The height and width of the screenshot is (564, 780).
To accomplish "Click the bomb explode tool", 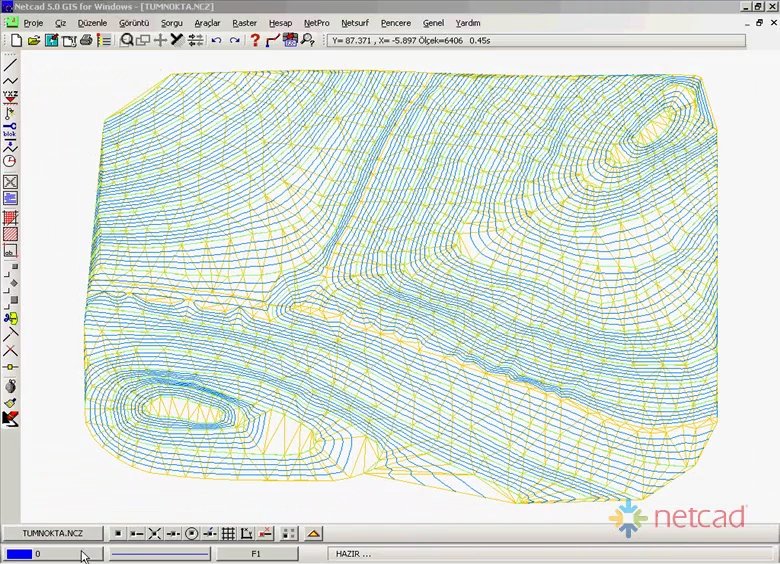I will 10,386.
